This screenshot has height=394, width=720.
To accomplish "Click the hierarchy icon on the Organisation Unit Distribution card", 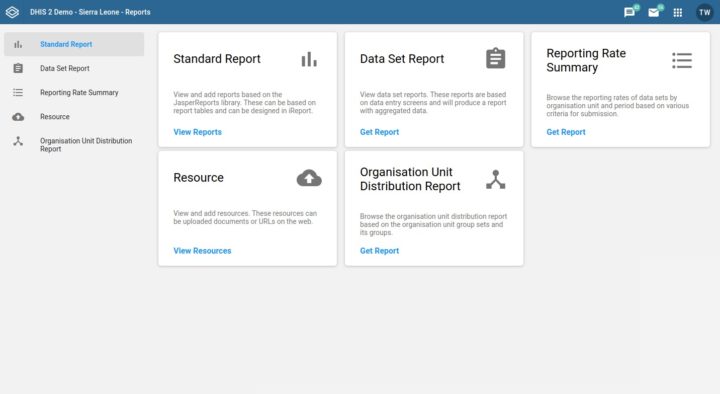I will tap(495, 180).
